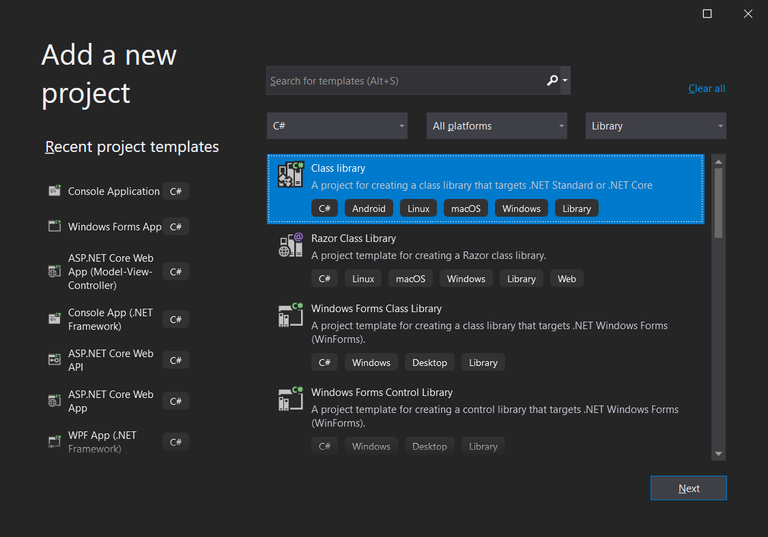The width and height of the screenshot is (768, 537).
Task: Click the Windows Forms Control Library icon
Action: pyautogui.click(x=290, y=400)
